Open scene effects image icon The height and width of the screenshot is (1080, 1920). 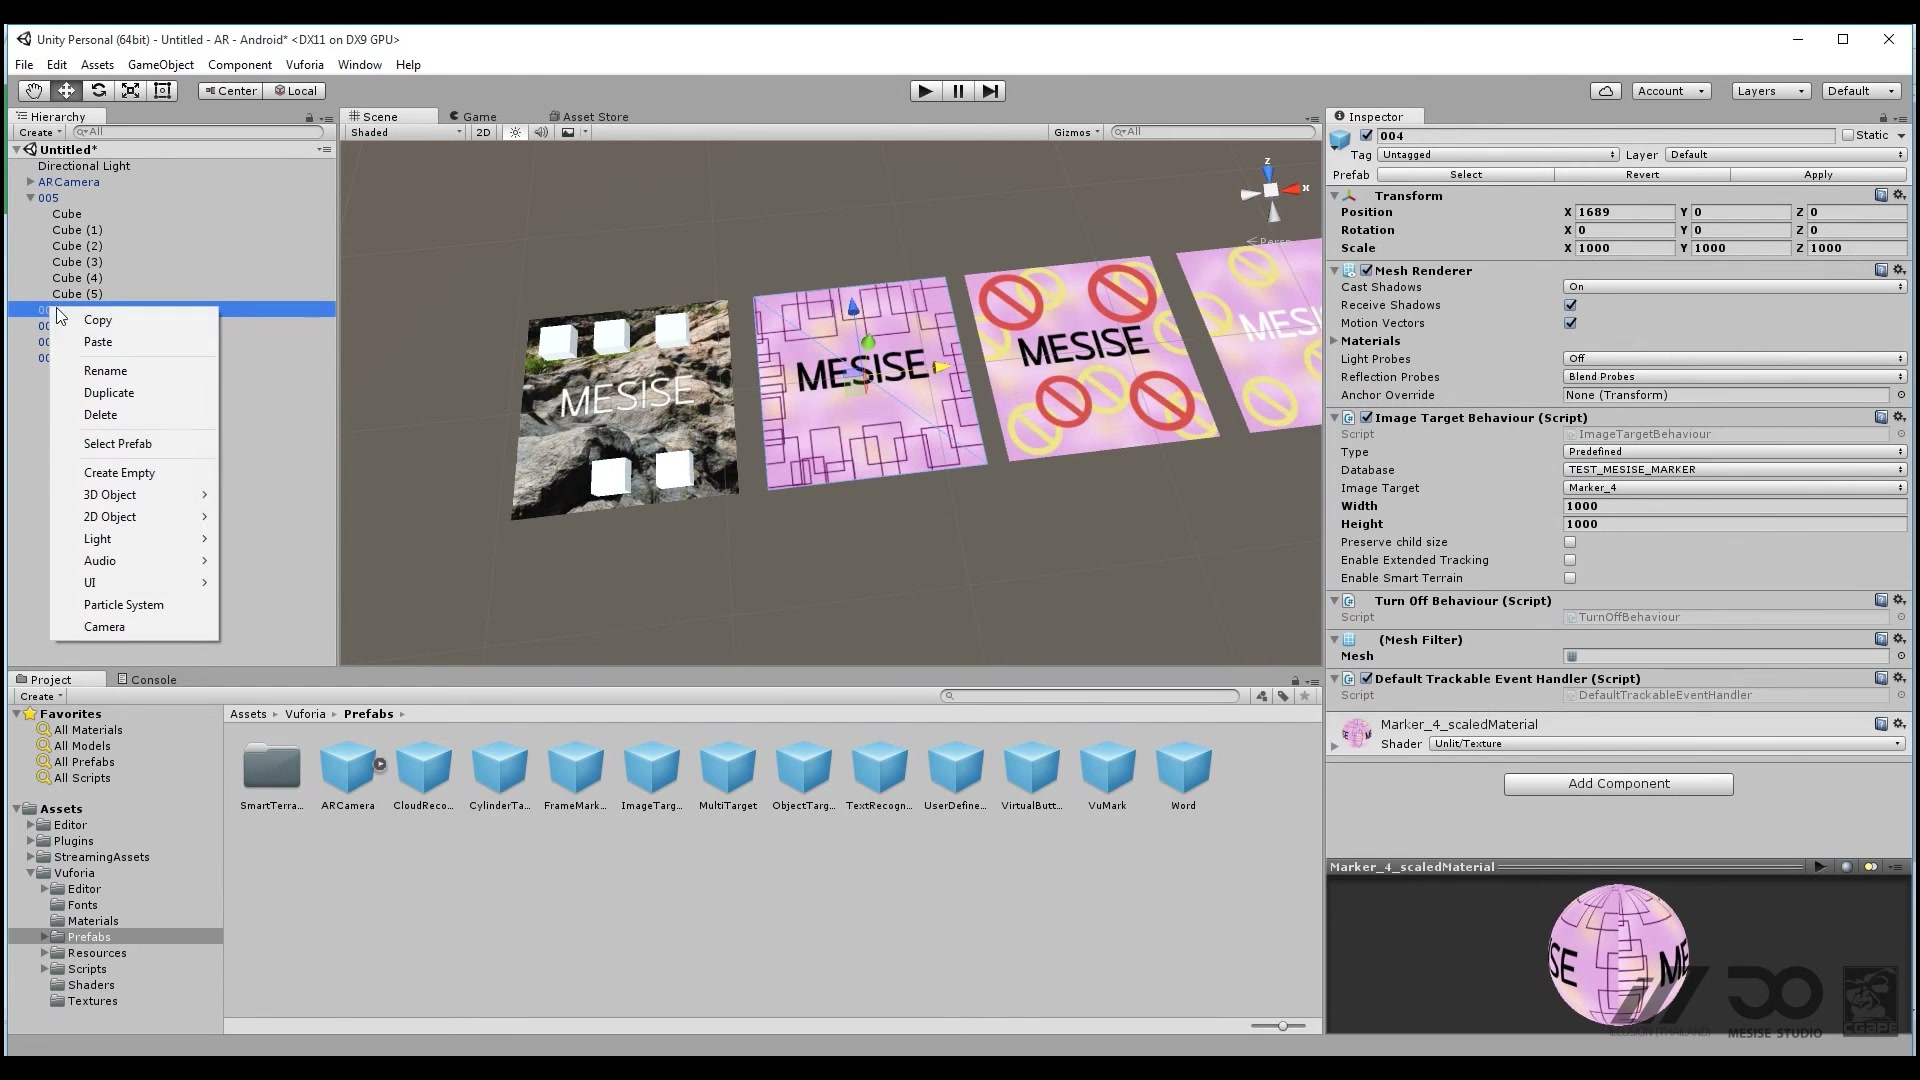point(568,132)
